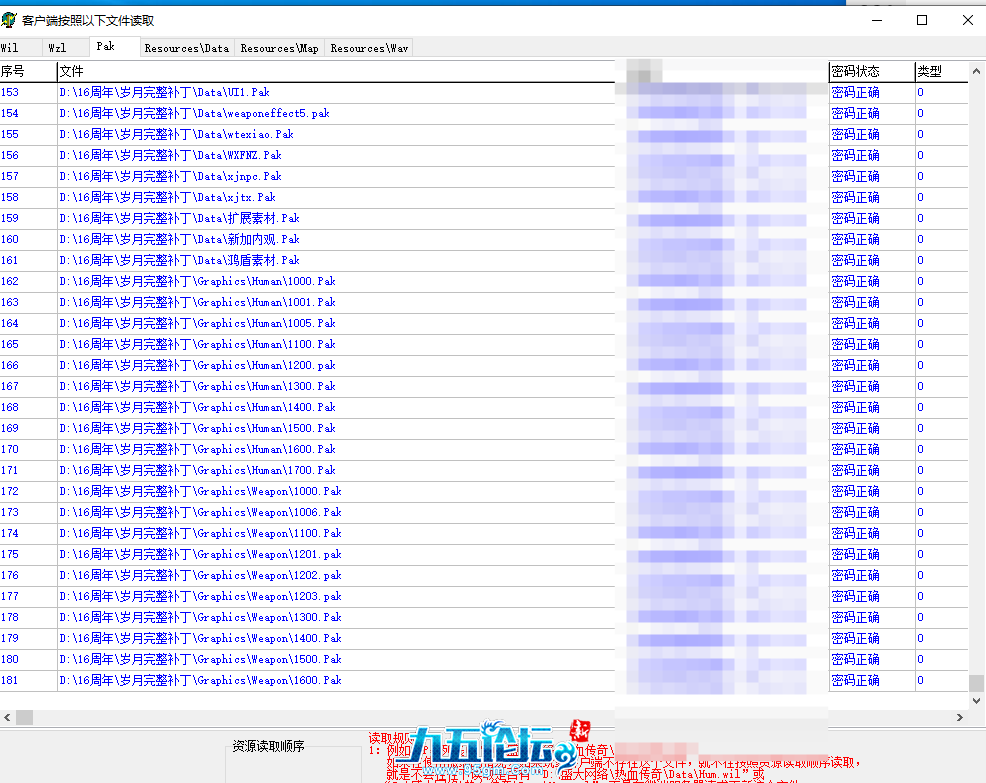The image size is (986, 783).
Task: Click serial number 181 cell
Action: pos(28,680)
